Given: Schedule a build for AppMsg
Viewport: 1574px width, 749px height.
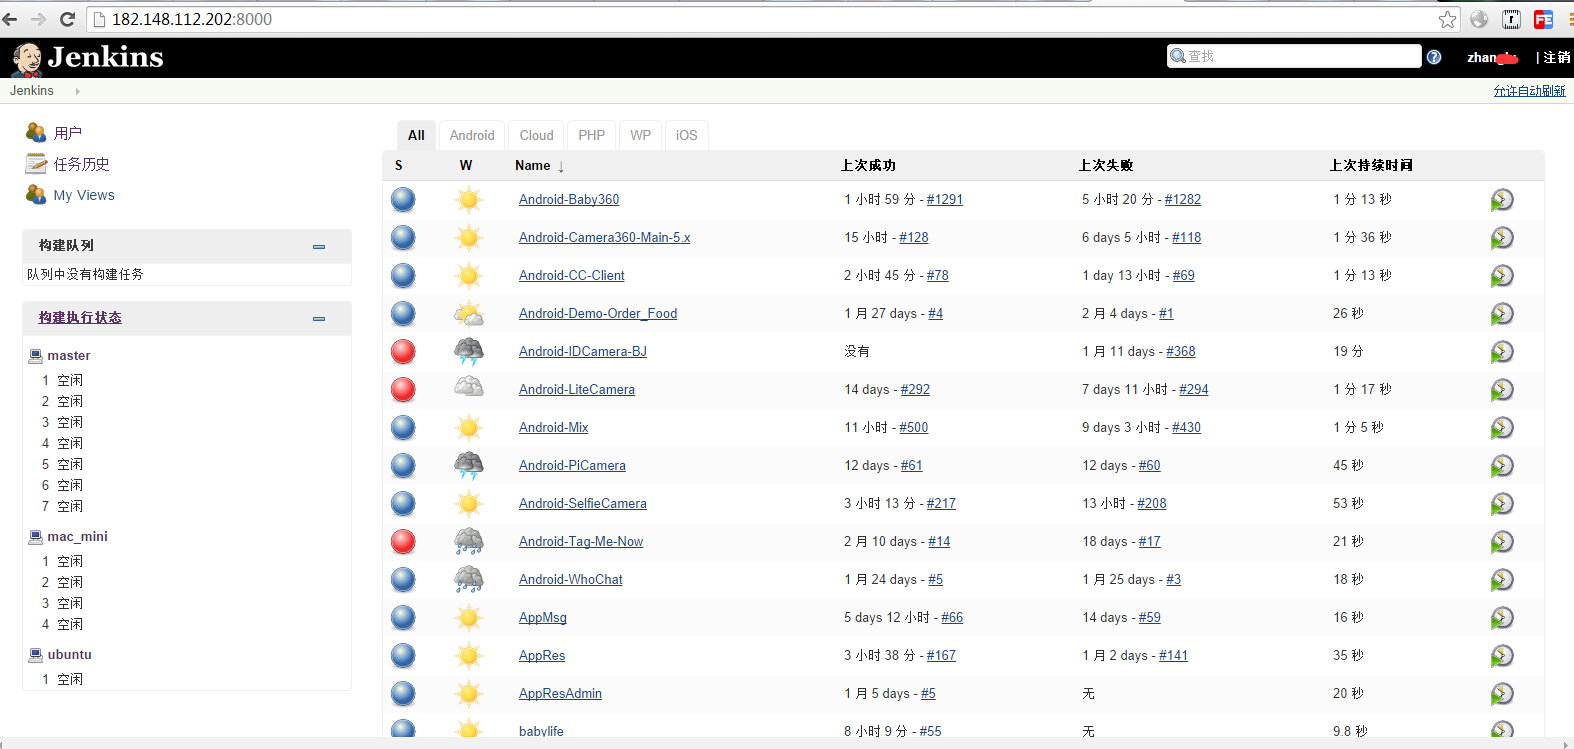Looking at the screenshot, I should (1502, 618).
